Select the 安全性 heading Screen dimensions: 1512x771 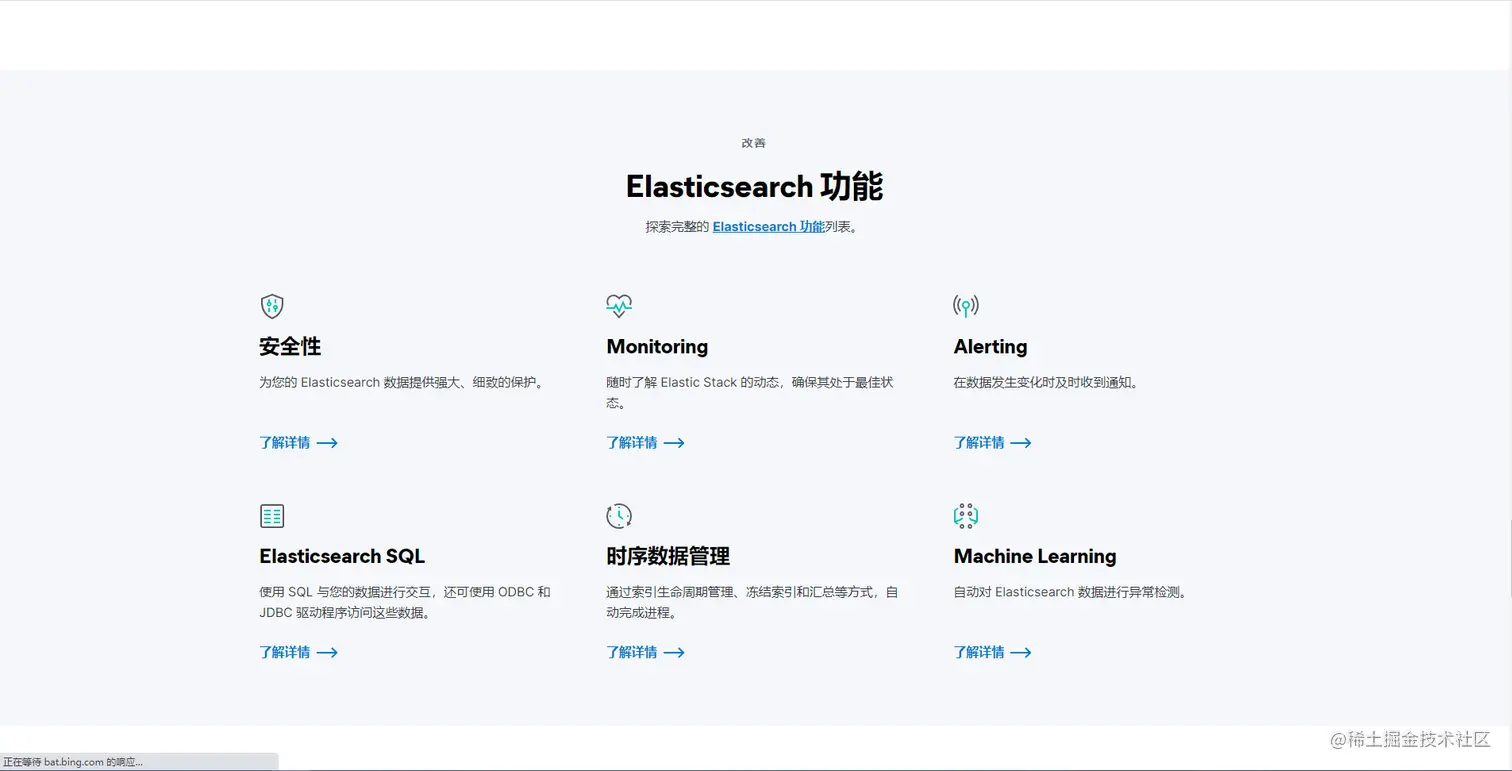click(x=290, y=347)
